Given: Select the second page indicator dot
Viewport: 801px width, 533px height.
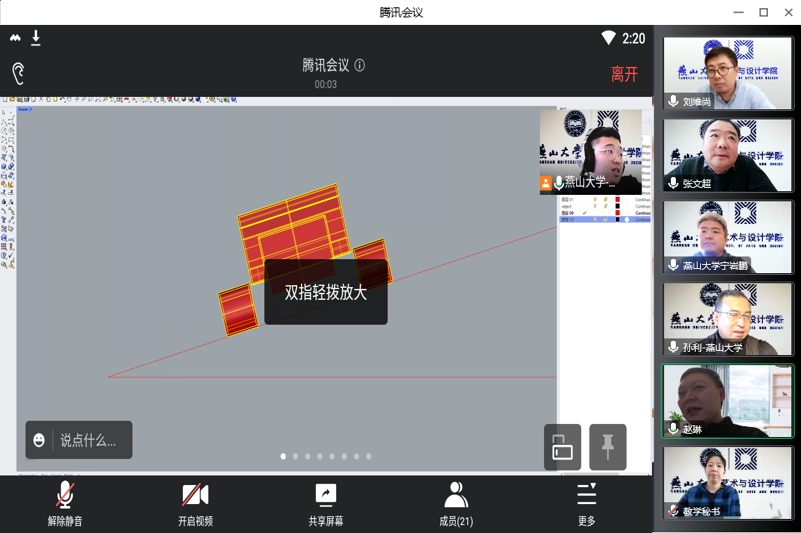Looking at the screenshot, I should (x=295, y=456).
